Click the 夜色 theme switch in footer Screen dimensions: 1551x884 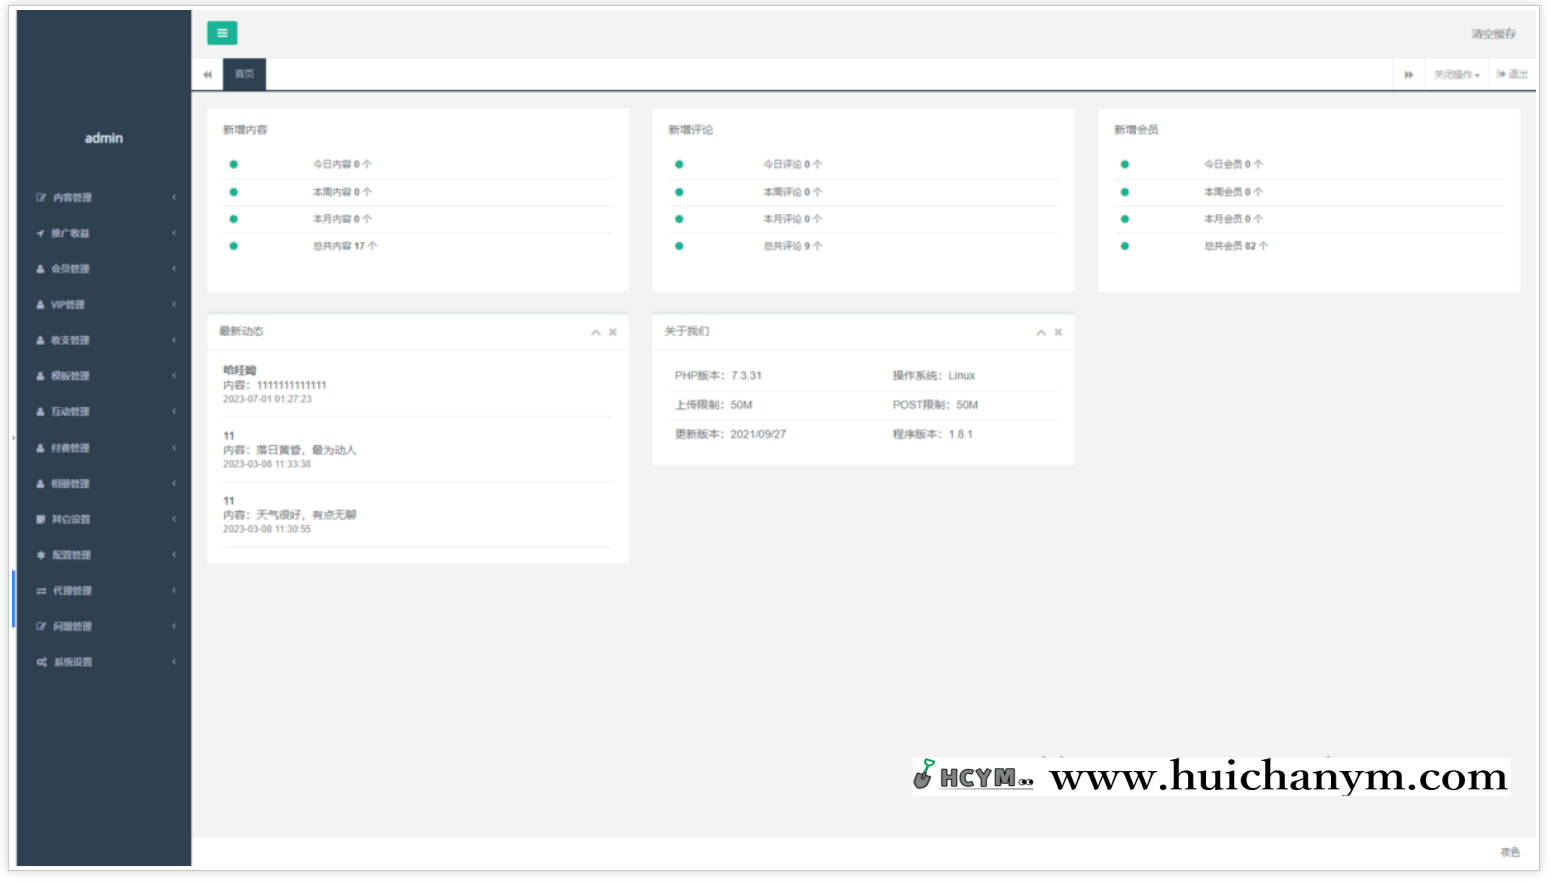(x=1509, y=852)
